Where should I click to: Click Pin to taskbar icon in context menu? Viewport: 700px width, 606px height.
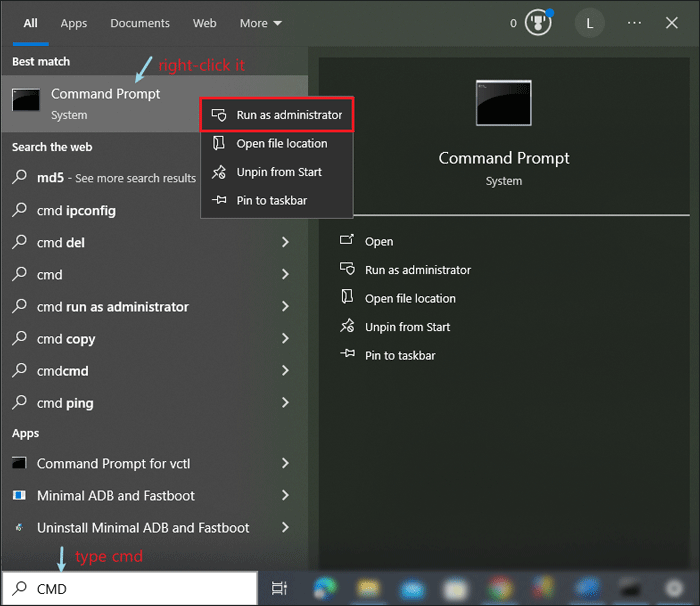click(219, 200)
